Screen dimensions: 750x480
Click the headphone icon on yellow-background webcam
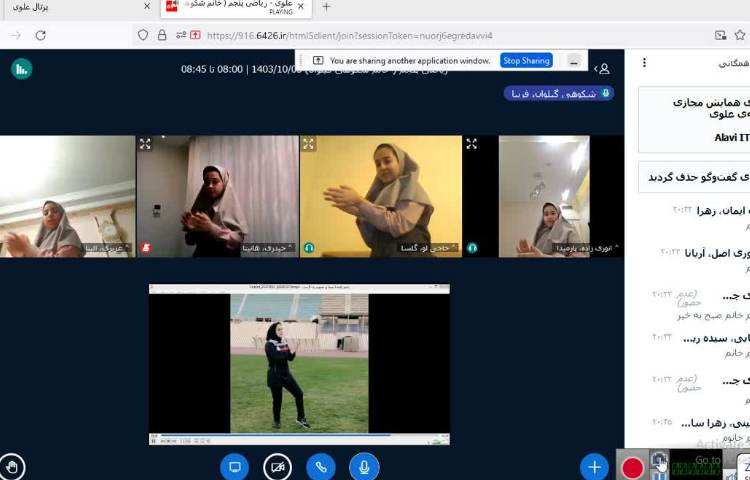tap(309, 248)
